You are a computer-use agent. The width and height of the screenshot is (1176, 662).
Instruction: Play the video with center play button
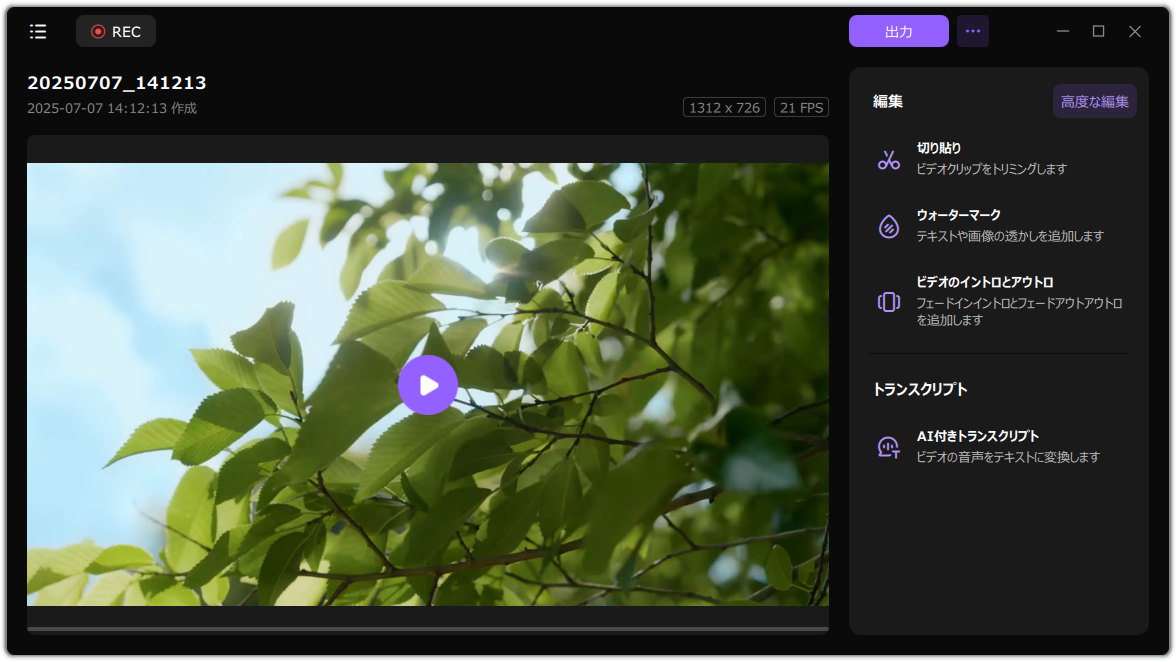tap(428, 385)
